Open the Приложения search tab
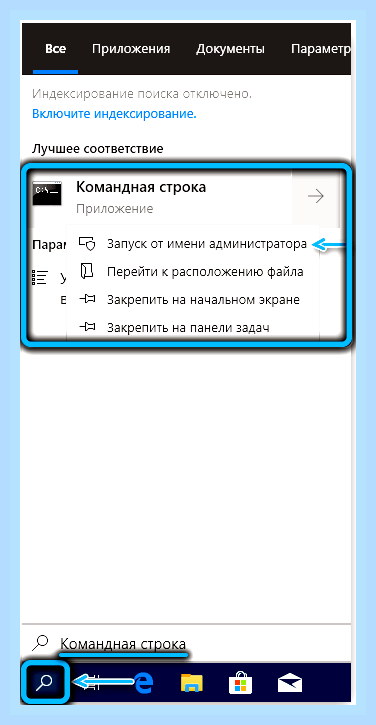Image resolution: width=376 pixels, height=725 pixels. (131, 49)
